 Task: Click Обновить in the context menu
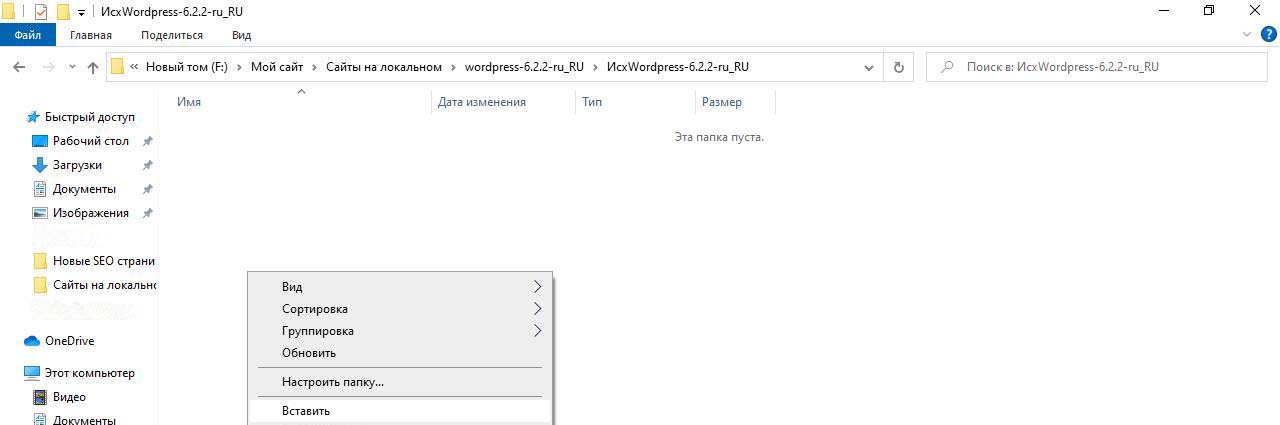click(x=309, y=353)
